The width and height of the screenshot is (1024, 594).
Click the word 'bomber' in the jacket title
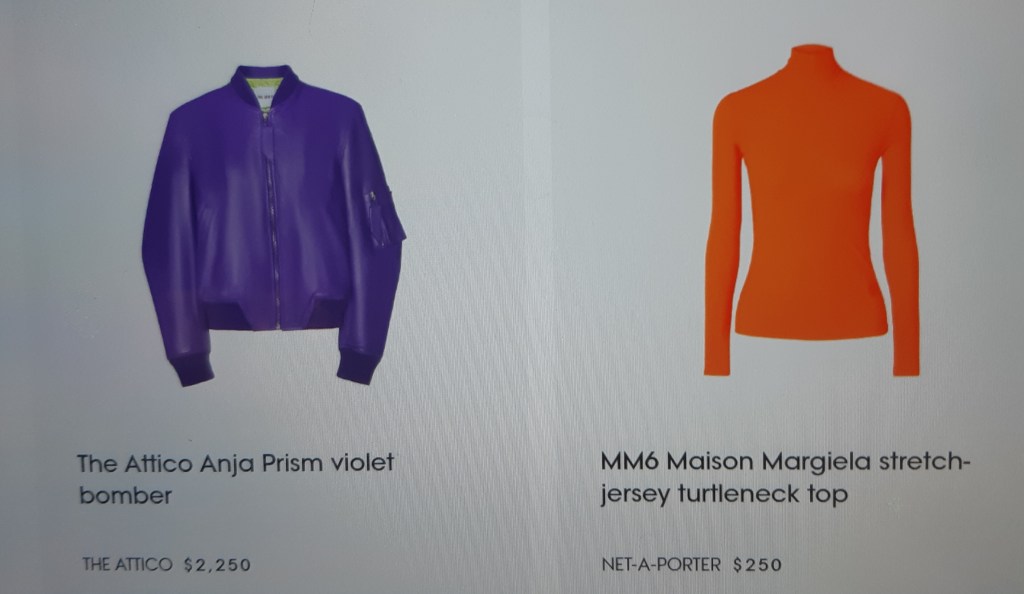tap(125, 495)
